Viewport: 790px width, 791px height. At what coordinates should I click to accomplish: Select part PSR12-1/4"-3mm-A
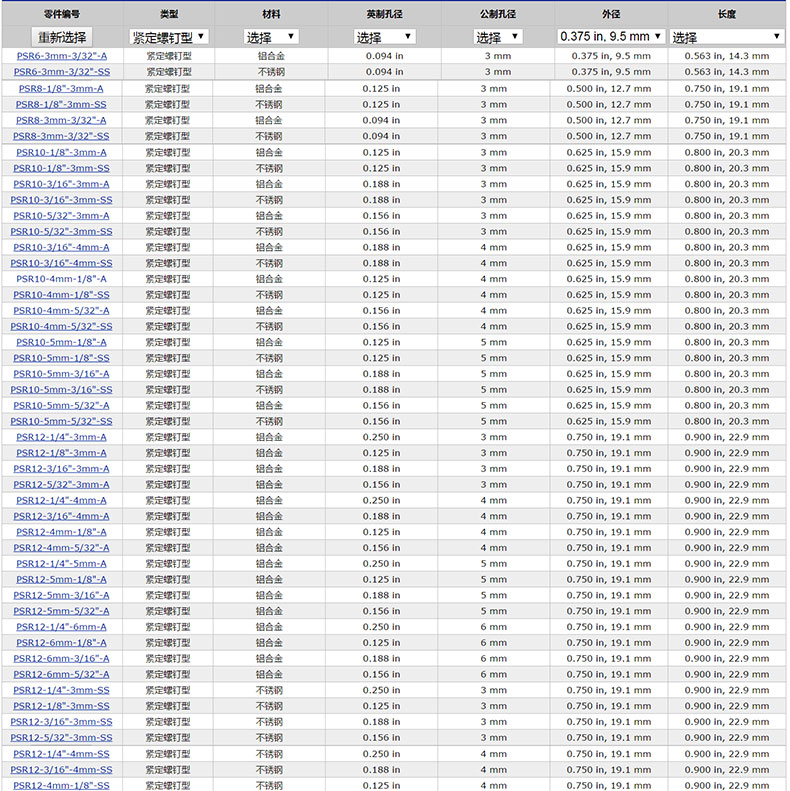[62, 437]
